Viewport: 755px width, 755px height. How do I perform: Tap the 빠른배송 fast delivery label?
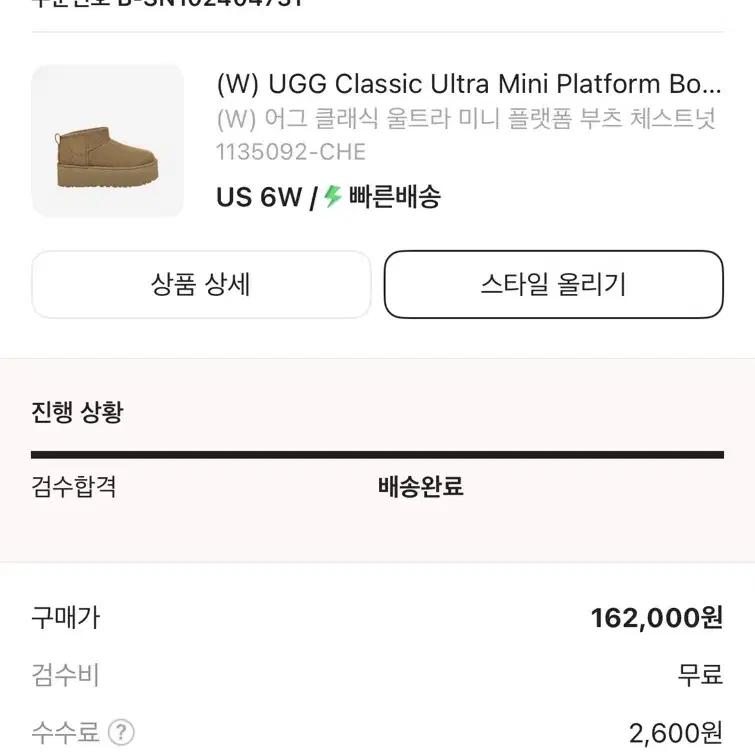(394, 196)
